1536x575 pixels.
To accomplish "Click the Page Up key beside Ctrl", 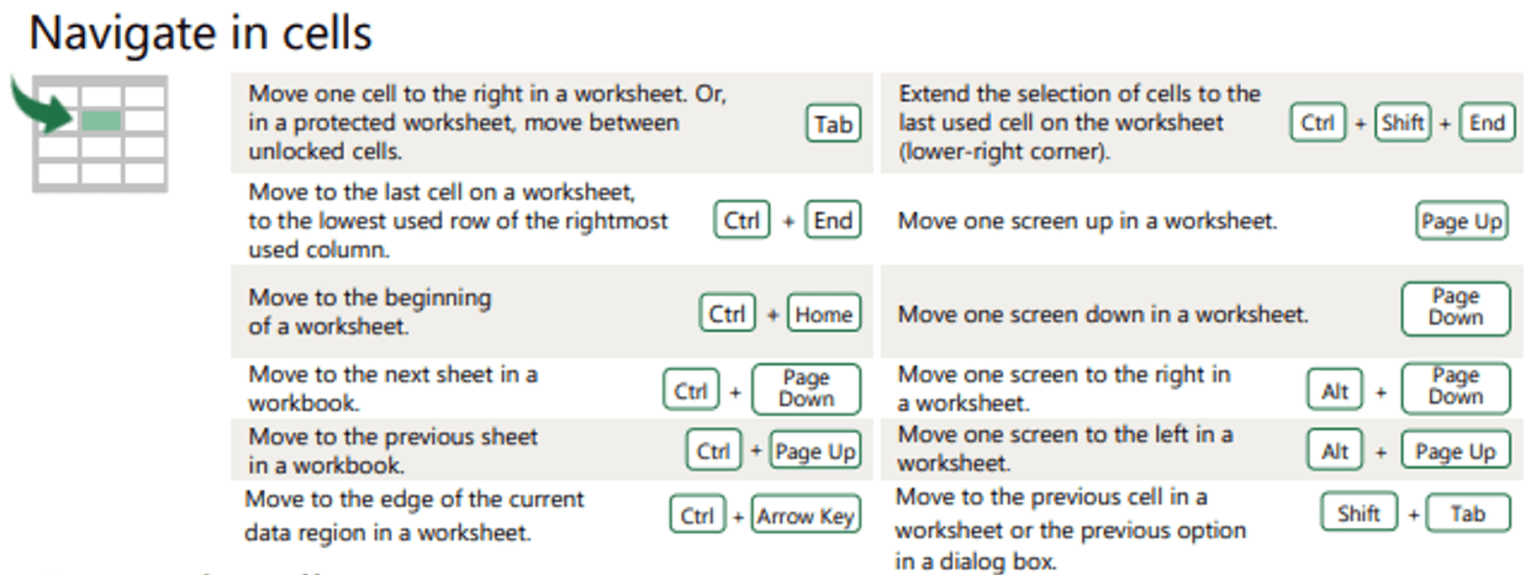I will pyautogui.click(x=815, y=451).
